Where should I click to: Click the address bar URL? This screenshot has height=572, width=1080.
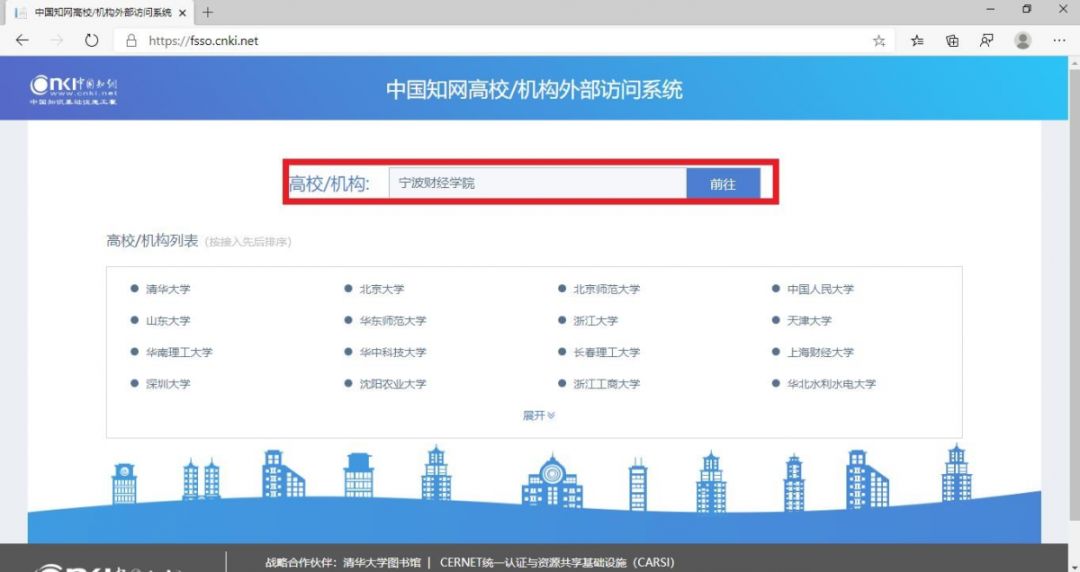coord(203,41)
